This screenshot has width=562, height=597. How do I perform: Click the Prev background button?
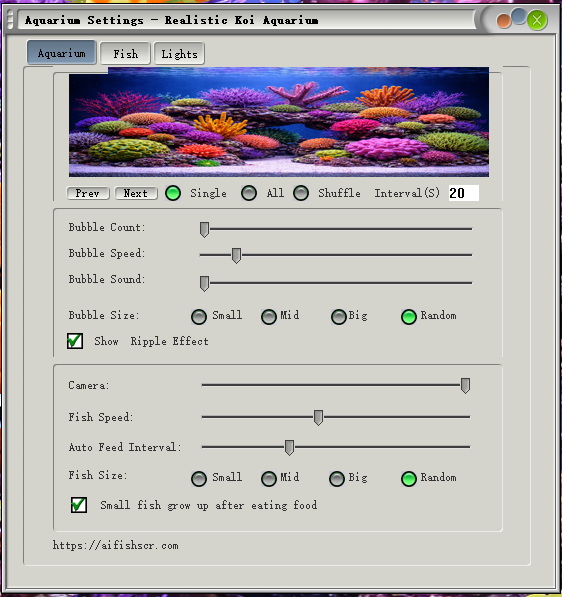(x=88, y=193)
